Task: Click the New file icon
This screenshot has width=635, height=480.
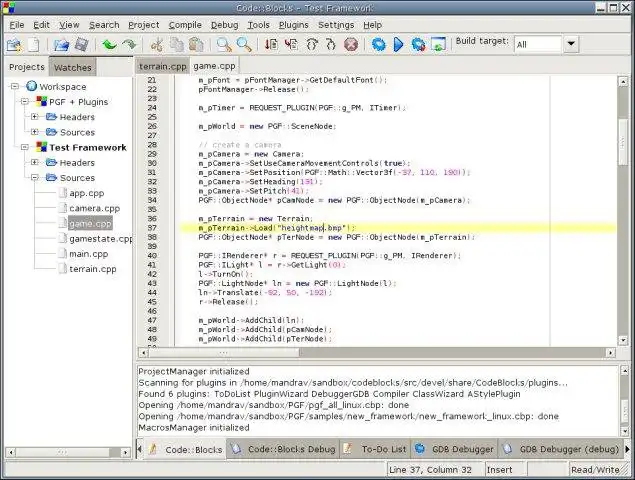Action: tap(33, 45)
